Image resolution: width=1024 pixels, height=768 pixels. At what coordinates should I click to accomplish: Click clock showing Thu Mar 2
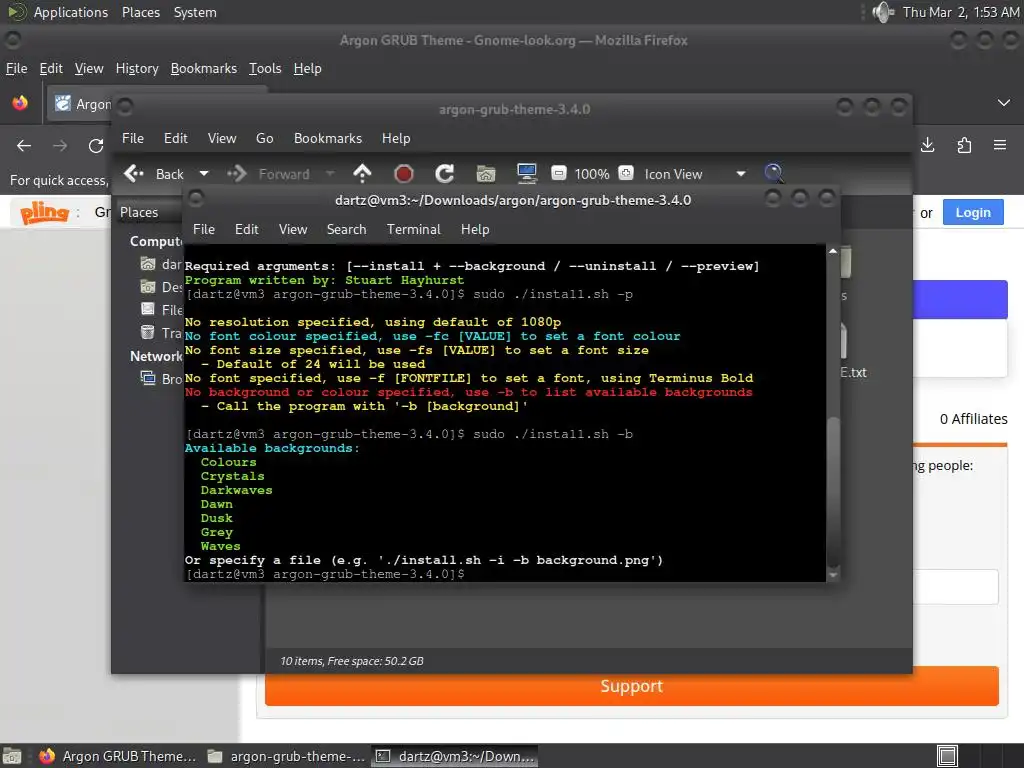click(x=961, y=12)
